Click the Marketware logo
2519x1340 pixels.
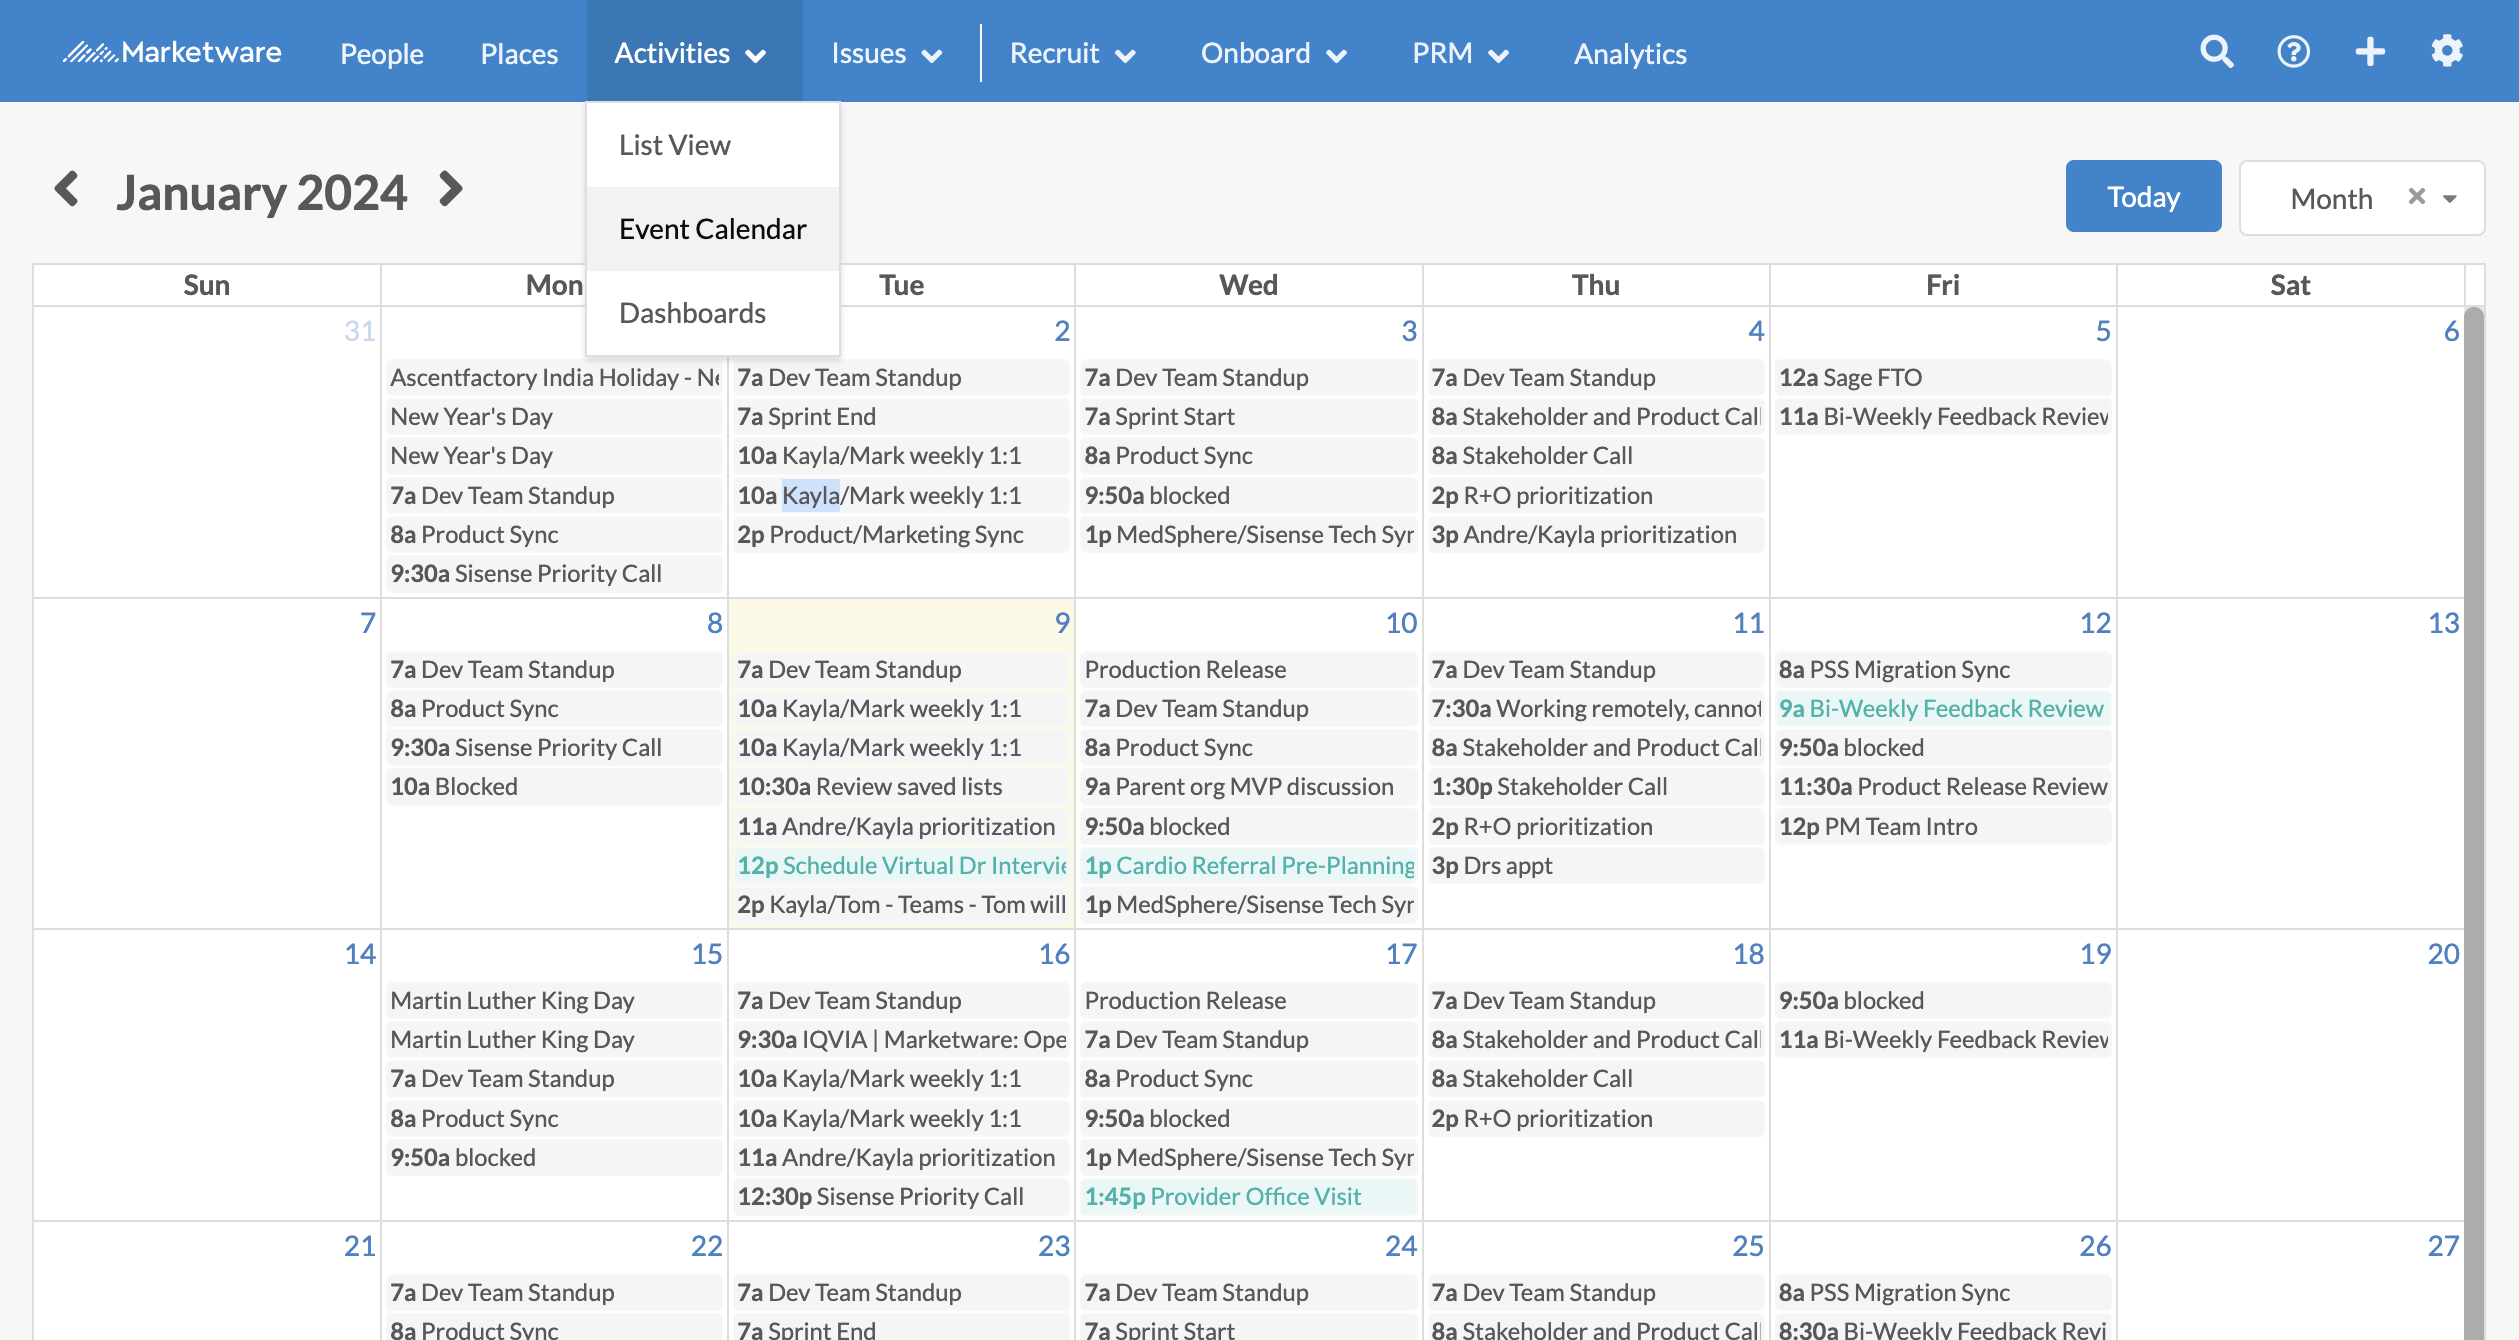click(172, 52)
